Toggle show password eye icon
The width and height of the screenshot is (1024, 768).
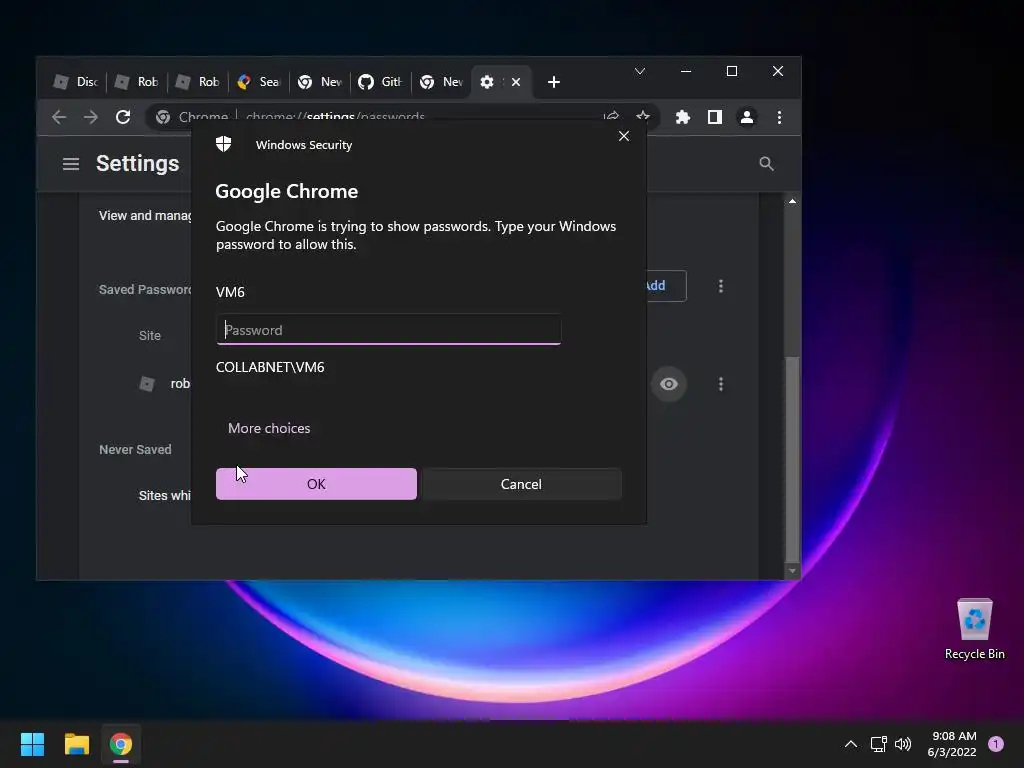tap(669, 384)
